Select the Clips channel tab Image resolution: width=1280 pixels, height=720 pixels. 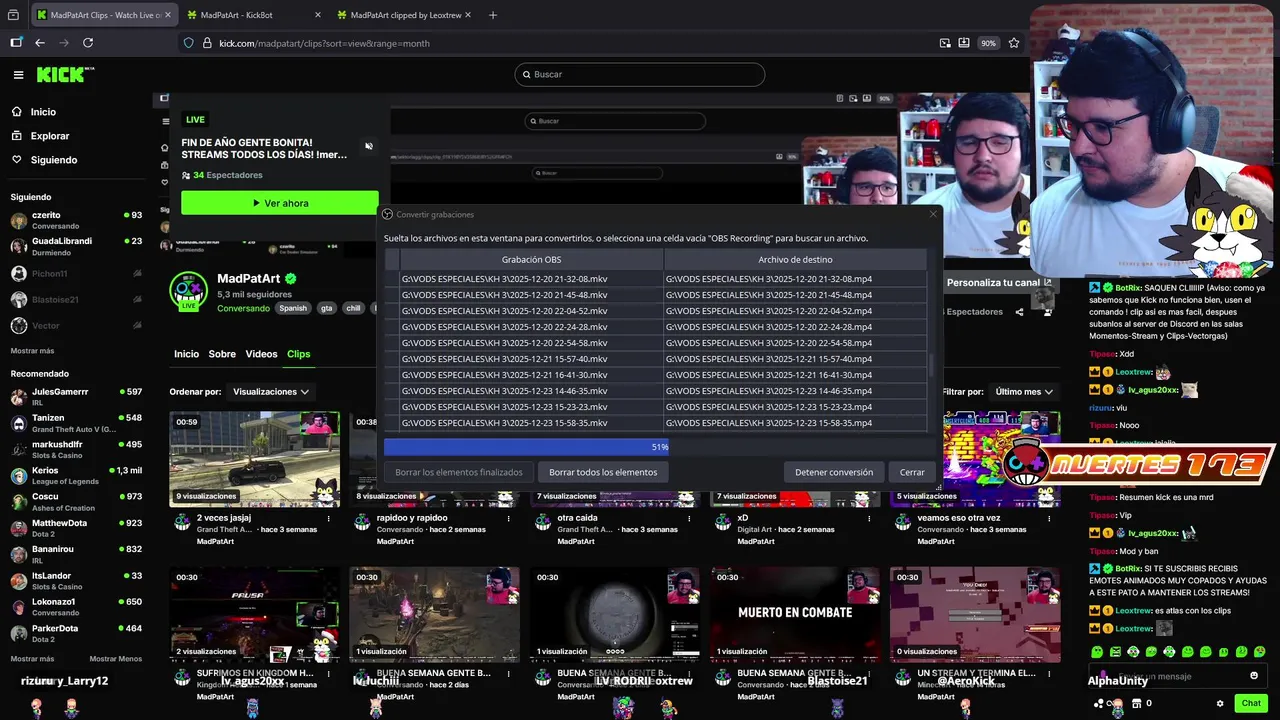point(298,354)
